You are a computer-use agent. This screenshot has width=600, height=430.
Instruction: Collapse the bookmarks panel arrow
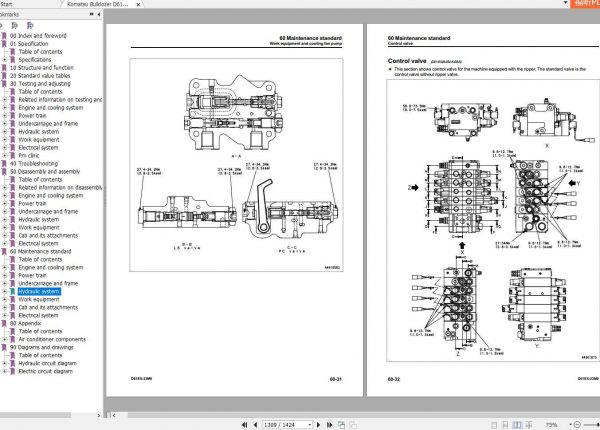tap(99, 14)
